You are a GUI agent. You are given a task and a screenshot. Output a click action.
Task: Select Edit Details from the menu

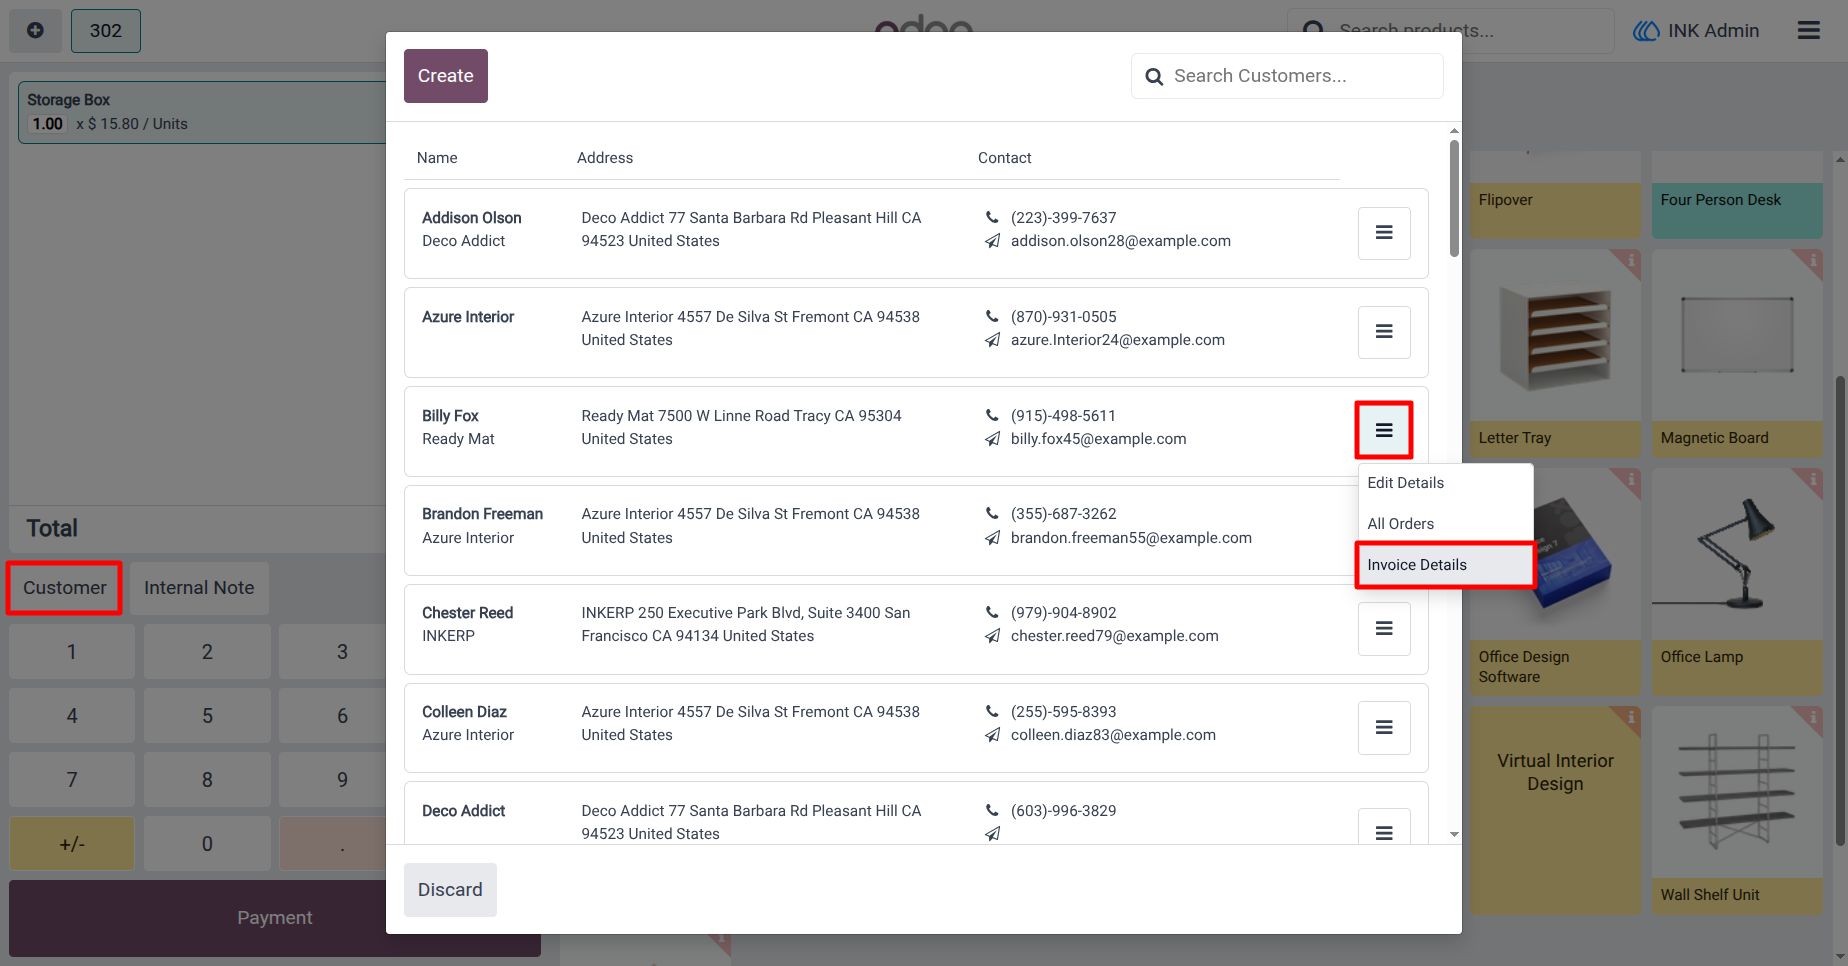tap(1444, 483)
